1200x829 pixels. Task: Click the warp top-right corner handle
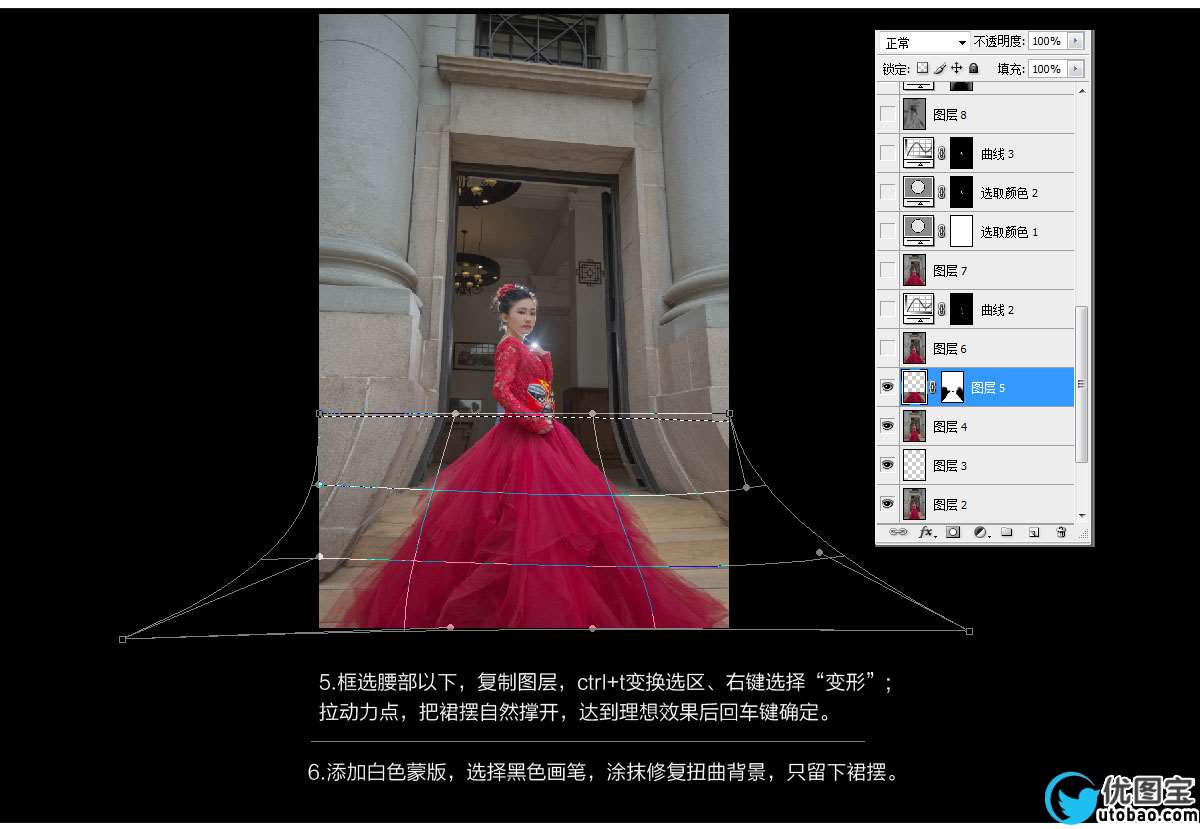click(729, 412)
